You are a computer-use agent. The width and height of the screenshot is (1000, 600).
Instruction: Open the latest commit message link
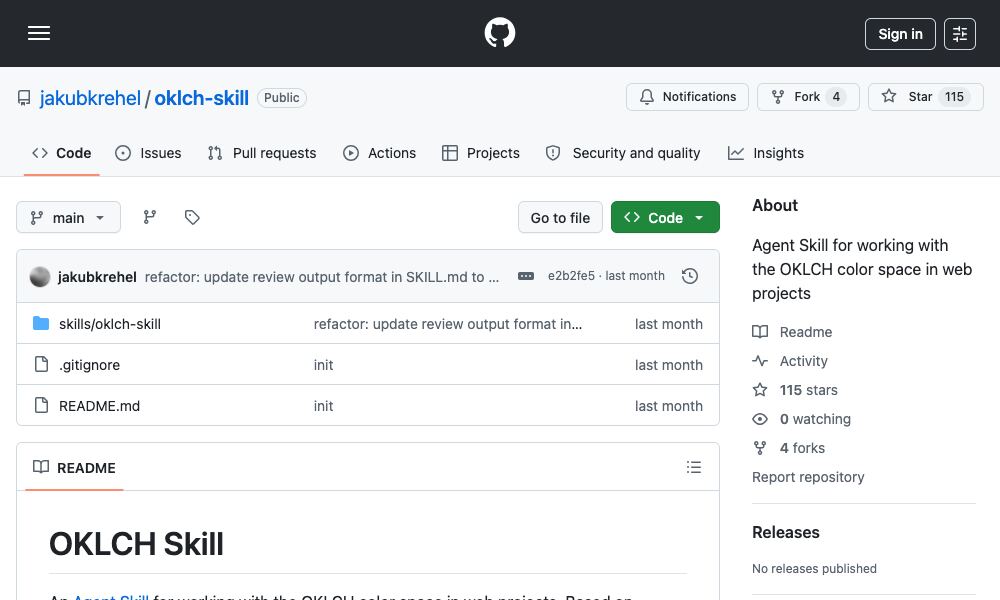pos(322,277)
